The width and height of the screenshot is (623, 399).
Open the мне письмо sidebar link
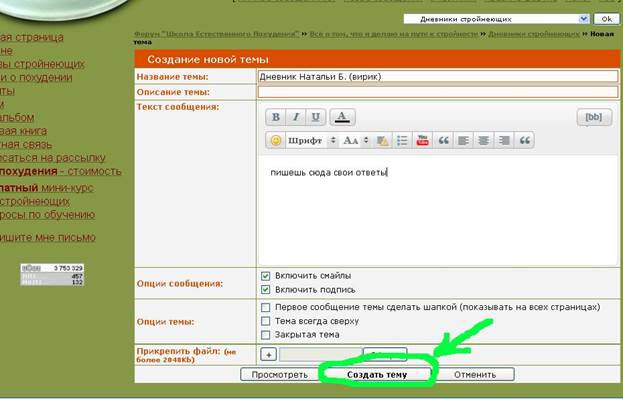tap(48, 238)
